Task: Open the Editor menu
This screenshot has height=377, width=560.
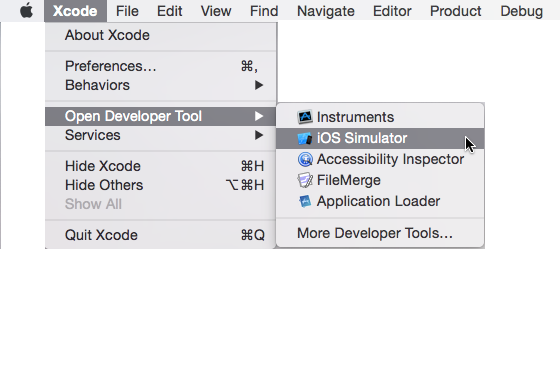Action: [x=392, y=11]
